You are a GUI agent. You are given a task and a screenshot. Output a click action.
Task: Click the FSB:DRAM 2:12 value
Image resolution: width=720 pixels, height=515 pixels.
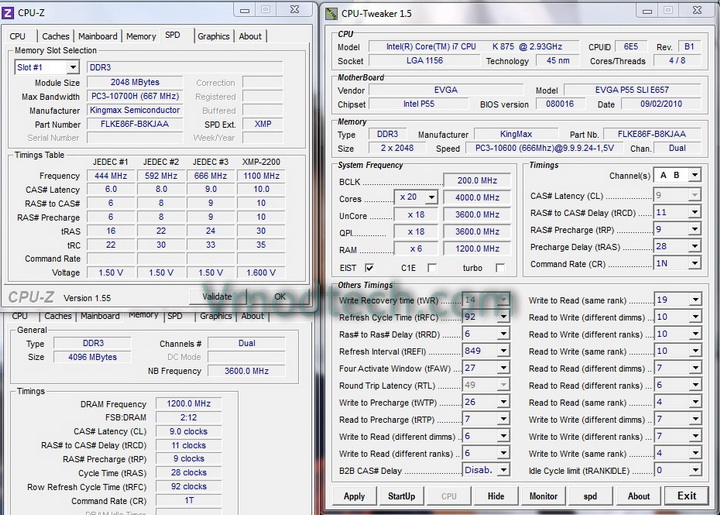tap(189, 417)
